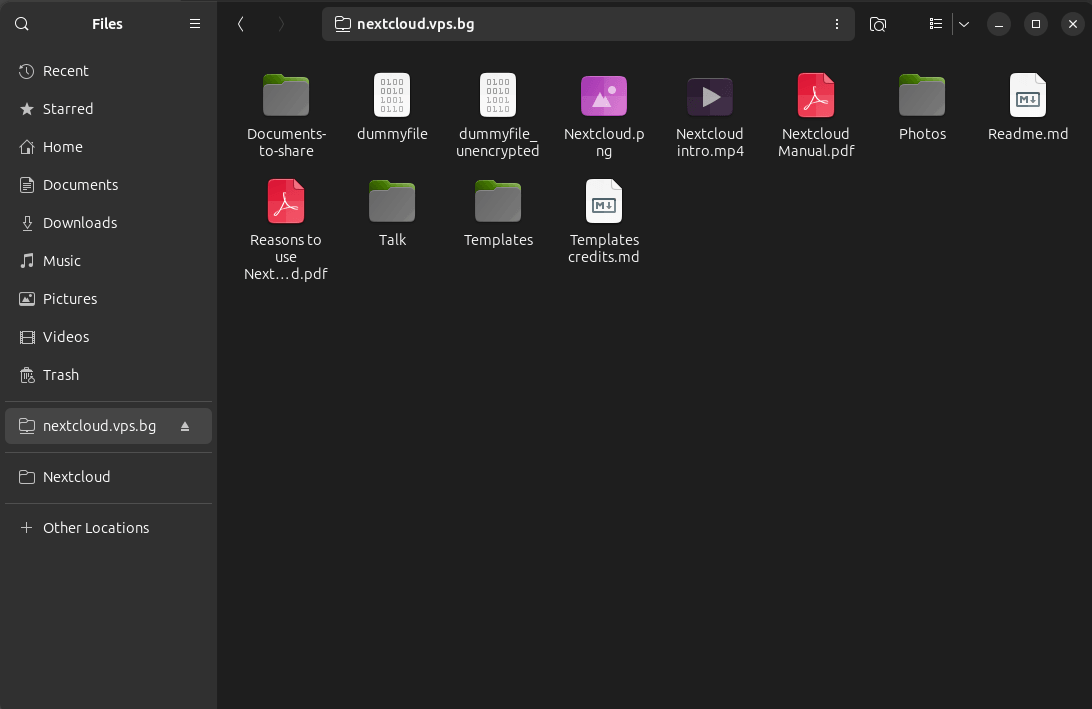The image size is (1092, 709).
Task: Click the Readme.md file name
Action: 1028,134
